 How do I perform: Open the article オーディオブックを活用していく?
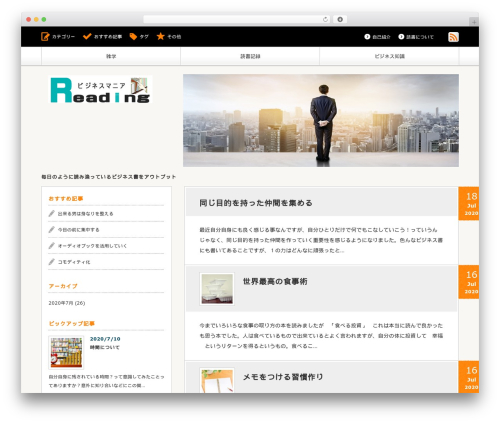[92, 246]
